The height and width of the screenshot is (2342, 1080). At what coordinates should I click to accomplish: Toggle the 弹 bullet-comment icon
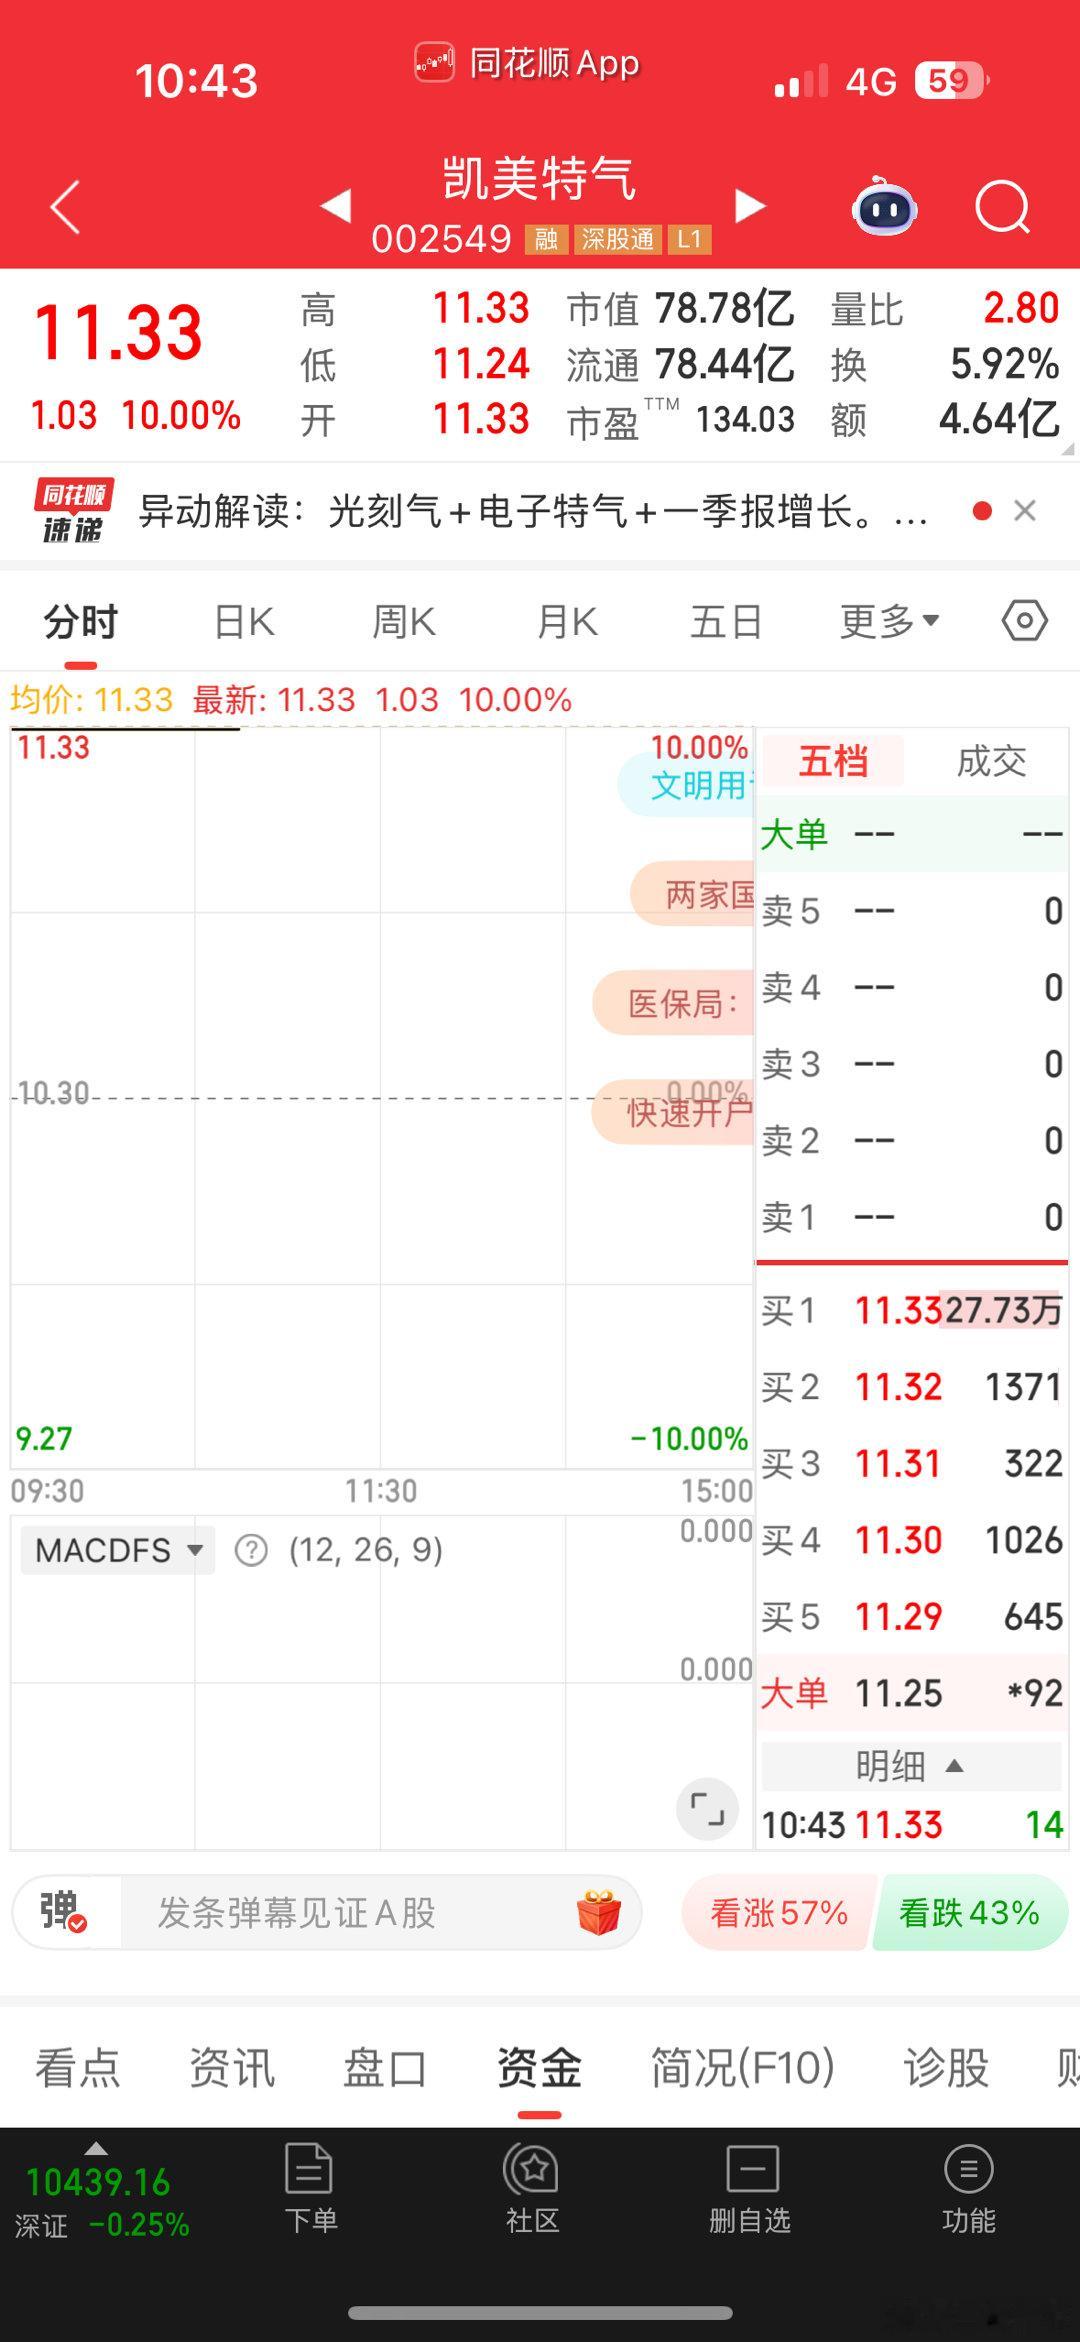tap(63, 1912)
